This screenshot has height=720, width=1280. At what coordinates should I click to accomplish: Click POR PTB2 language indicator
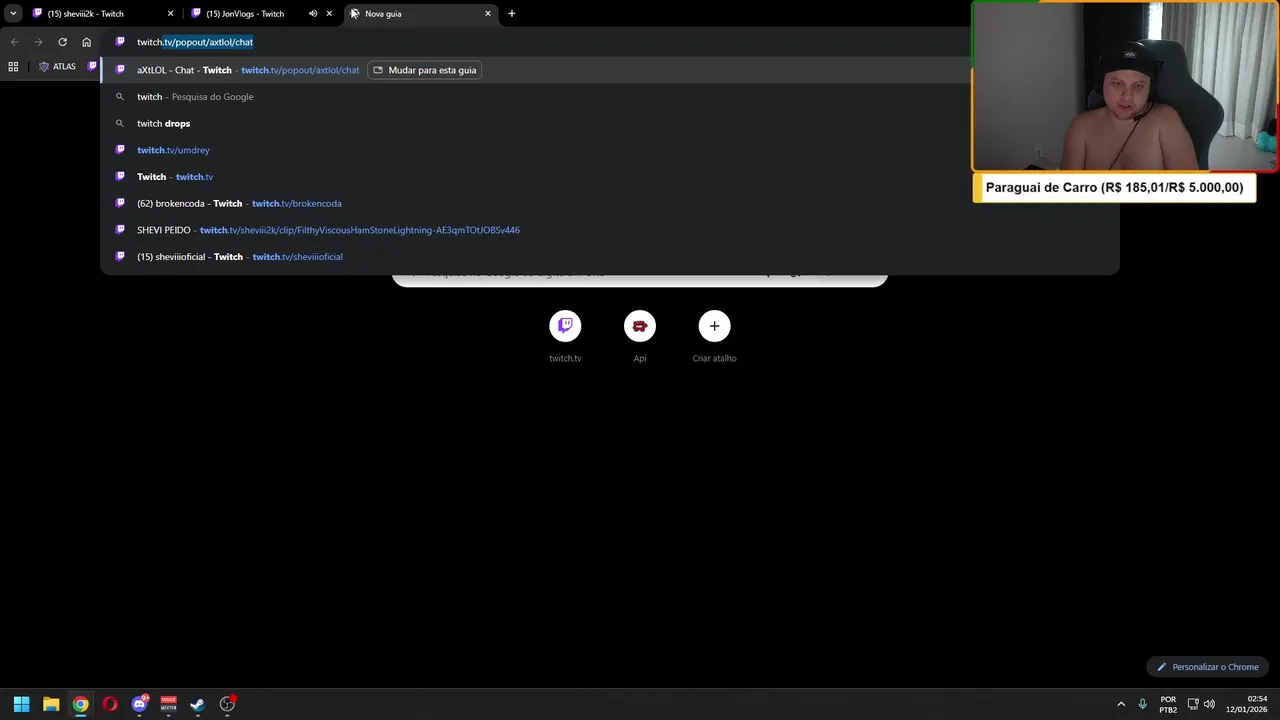click(1168, 704)
